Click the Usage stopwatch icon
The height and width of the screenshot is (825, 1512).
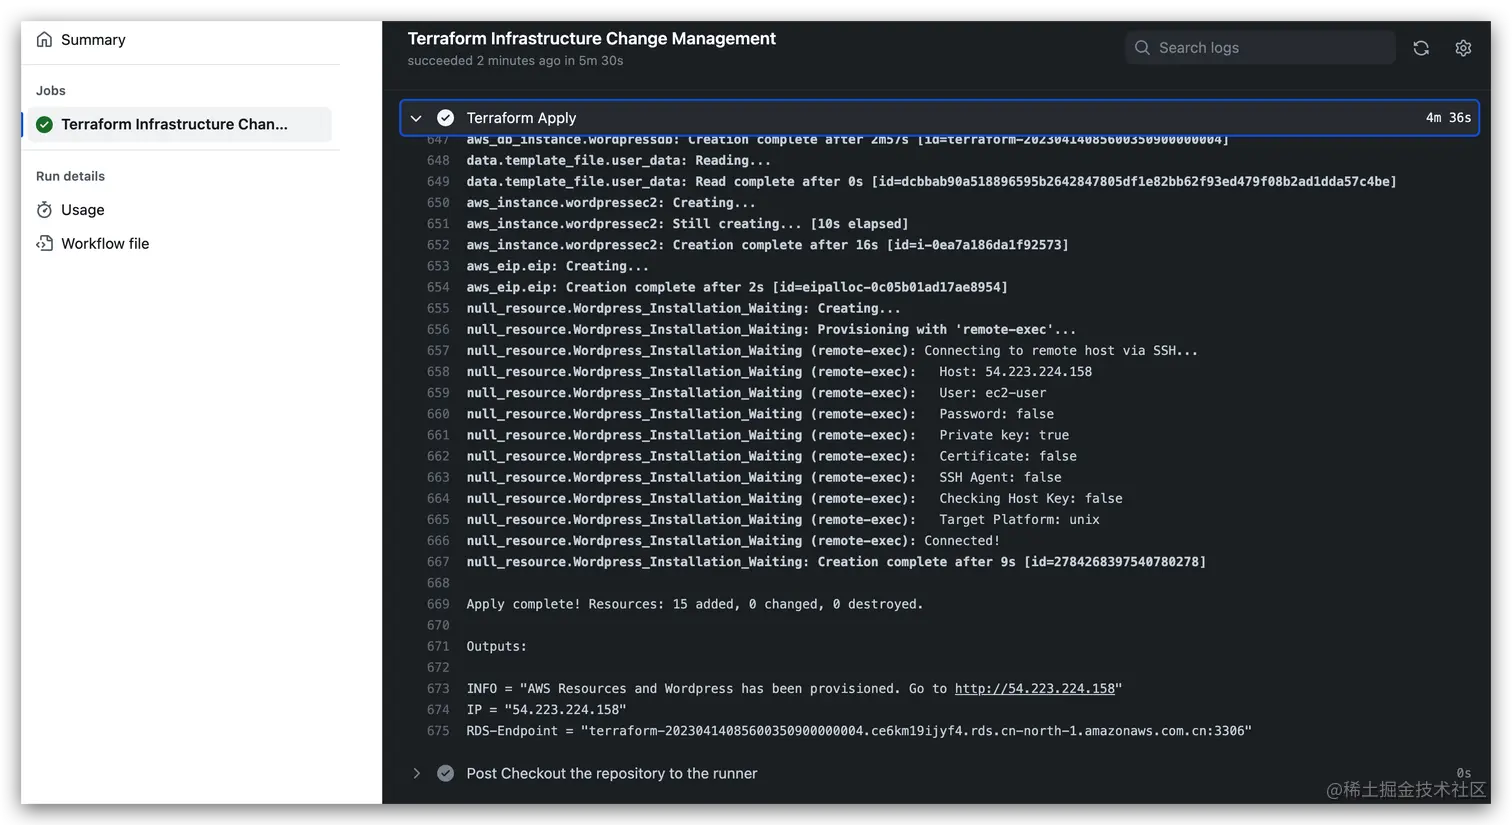tap(44, 210)
